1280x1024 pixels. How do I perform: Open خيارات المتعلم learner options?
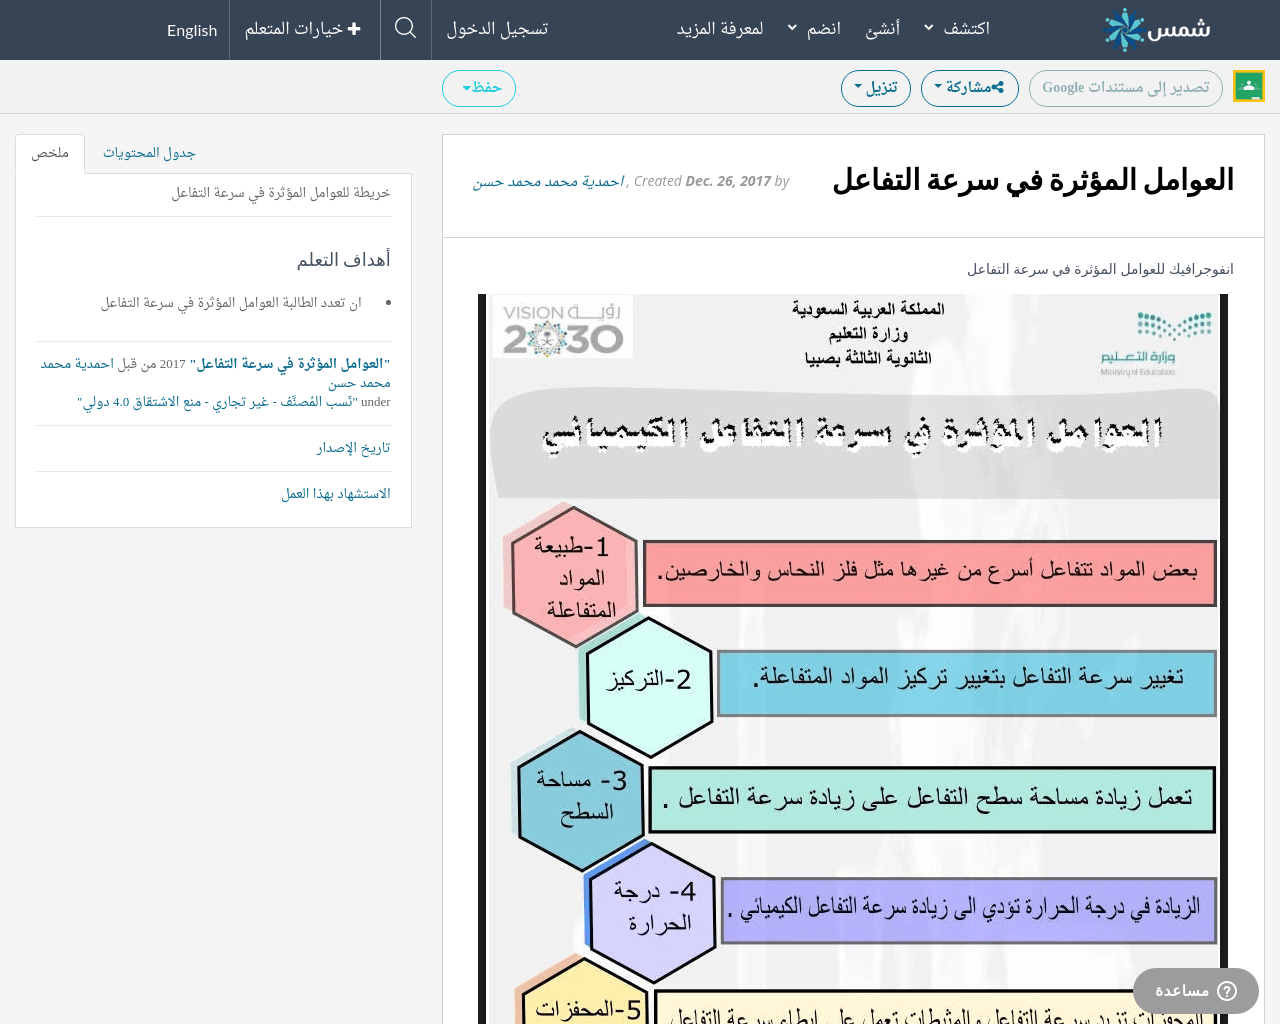coord(303,29)
